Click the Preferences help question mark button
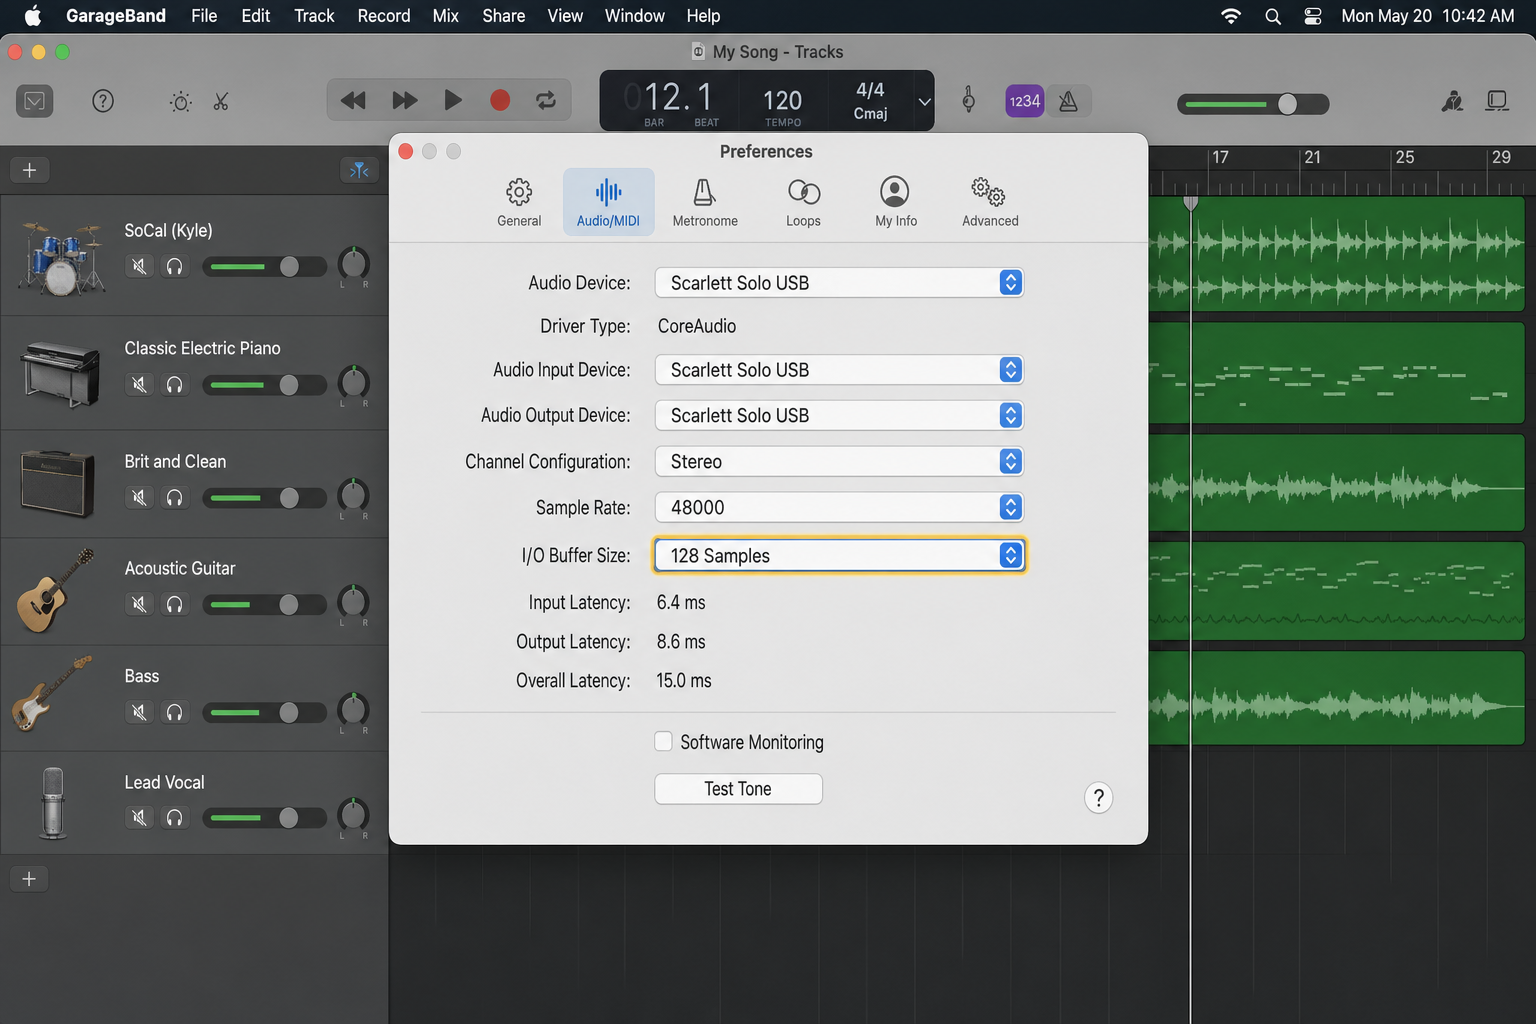 point(1098,797)
